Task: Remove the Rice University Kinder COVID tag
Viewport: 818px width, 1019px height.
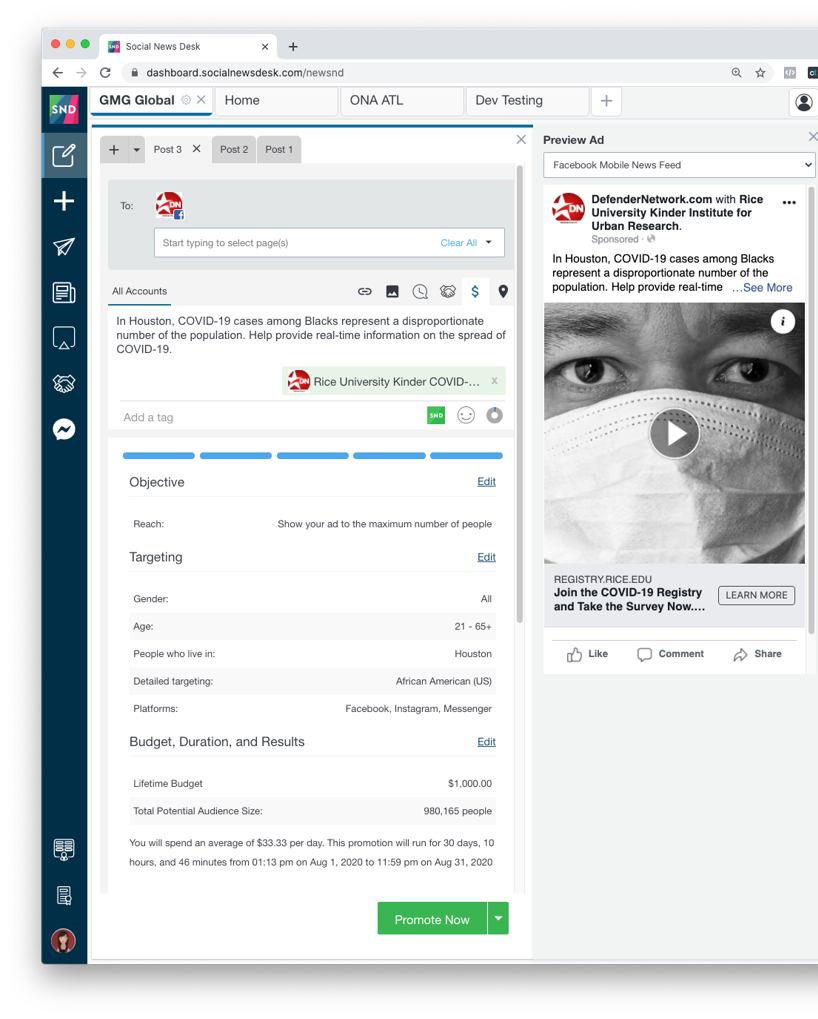Action: (494, 381)
